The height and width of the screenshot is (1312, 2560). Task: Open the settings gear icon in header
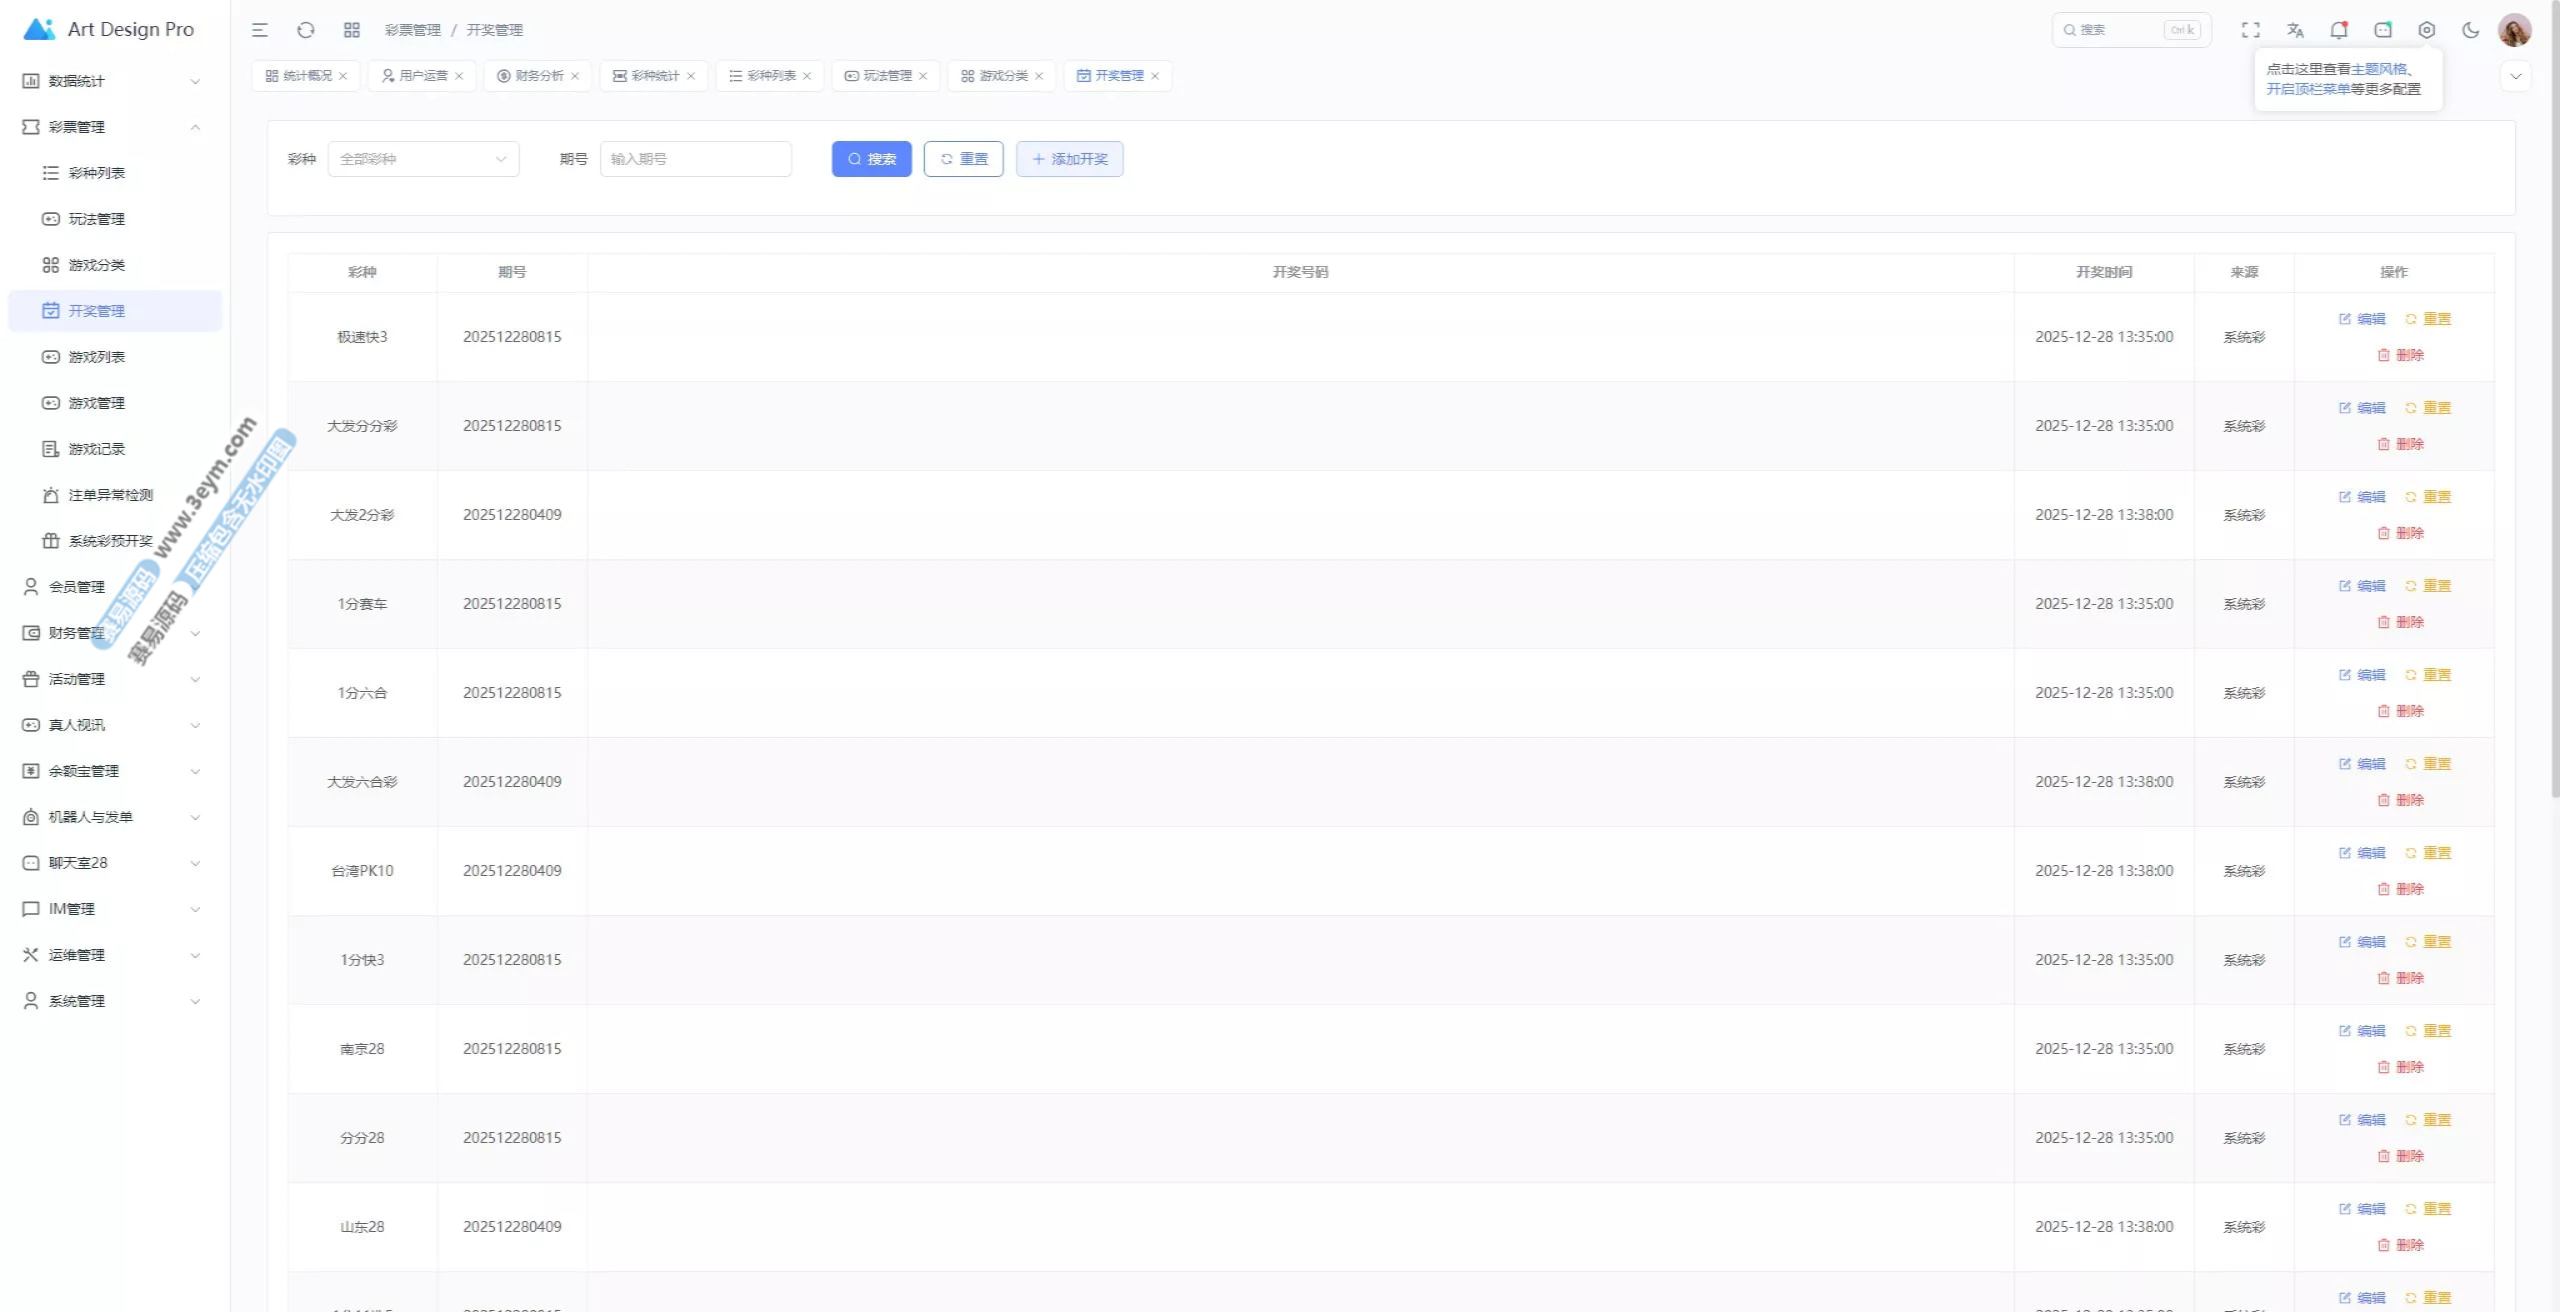[x=2426, y=30]
